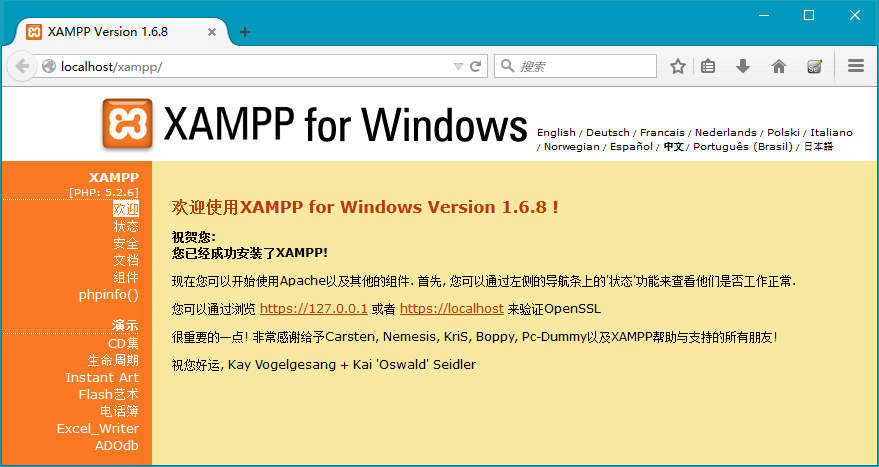Select the XAMPP Version 1.6.8 tab

pyautogui.click(x=108, y=32)
